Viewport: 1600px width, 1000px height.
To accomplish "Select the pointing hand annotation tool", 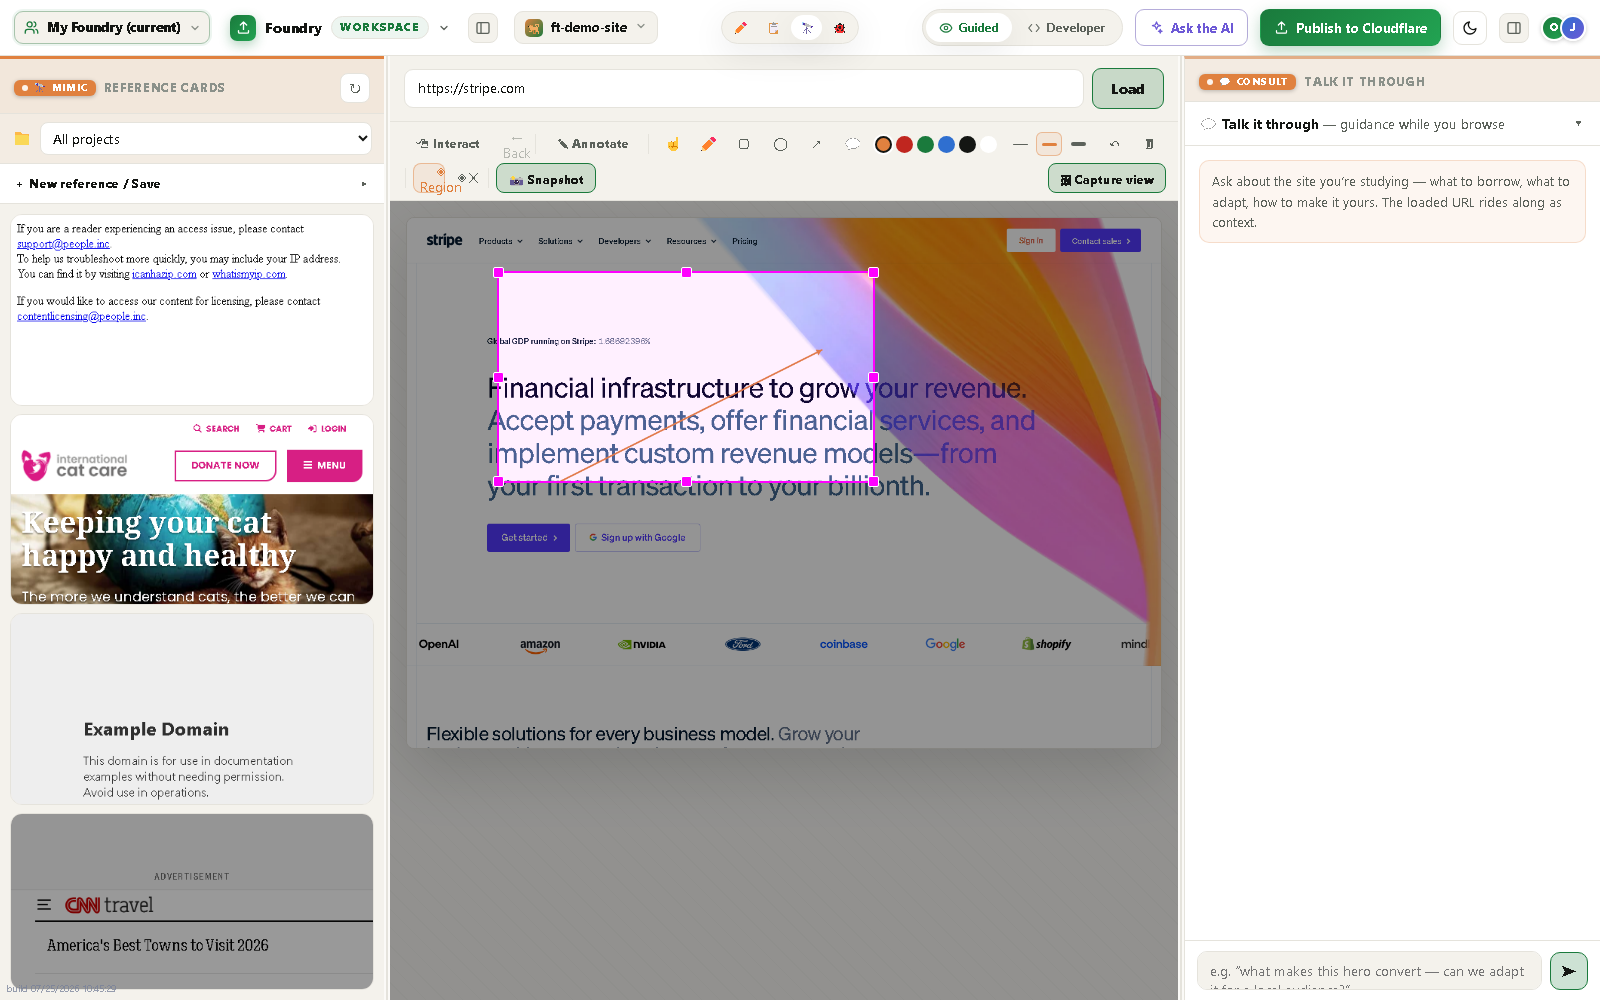I will point(673,144).
